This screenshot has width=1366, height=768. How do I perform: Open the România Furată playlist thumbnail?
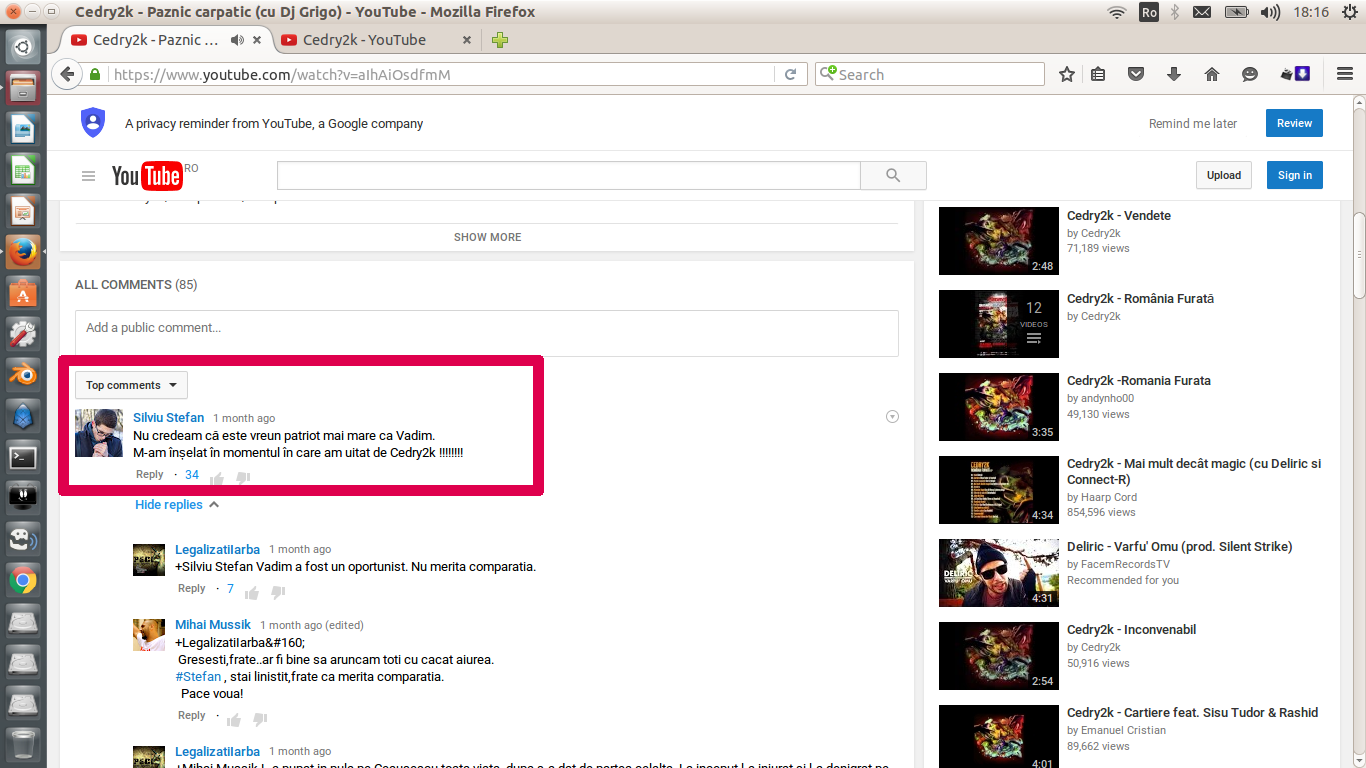tap(998, 324)
